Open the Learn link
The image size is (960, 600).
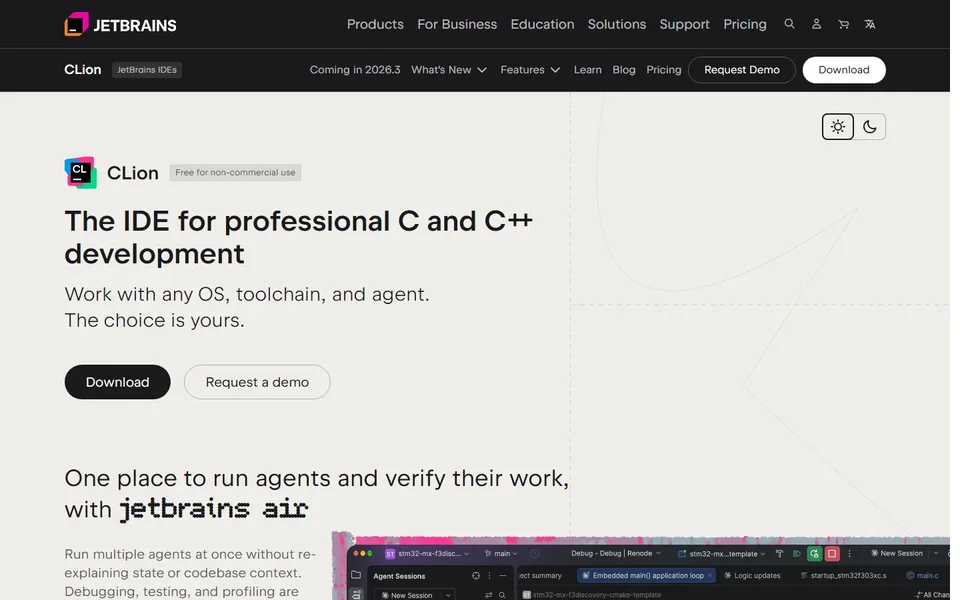[x=587, y=70]
